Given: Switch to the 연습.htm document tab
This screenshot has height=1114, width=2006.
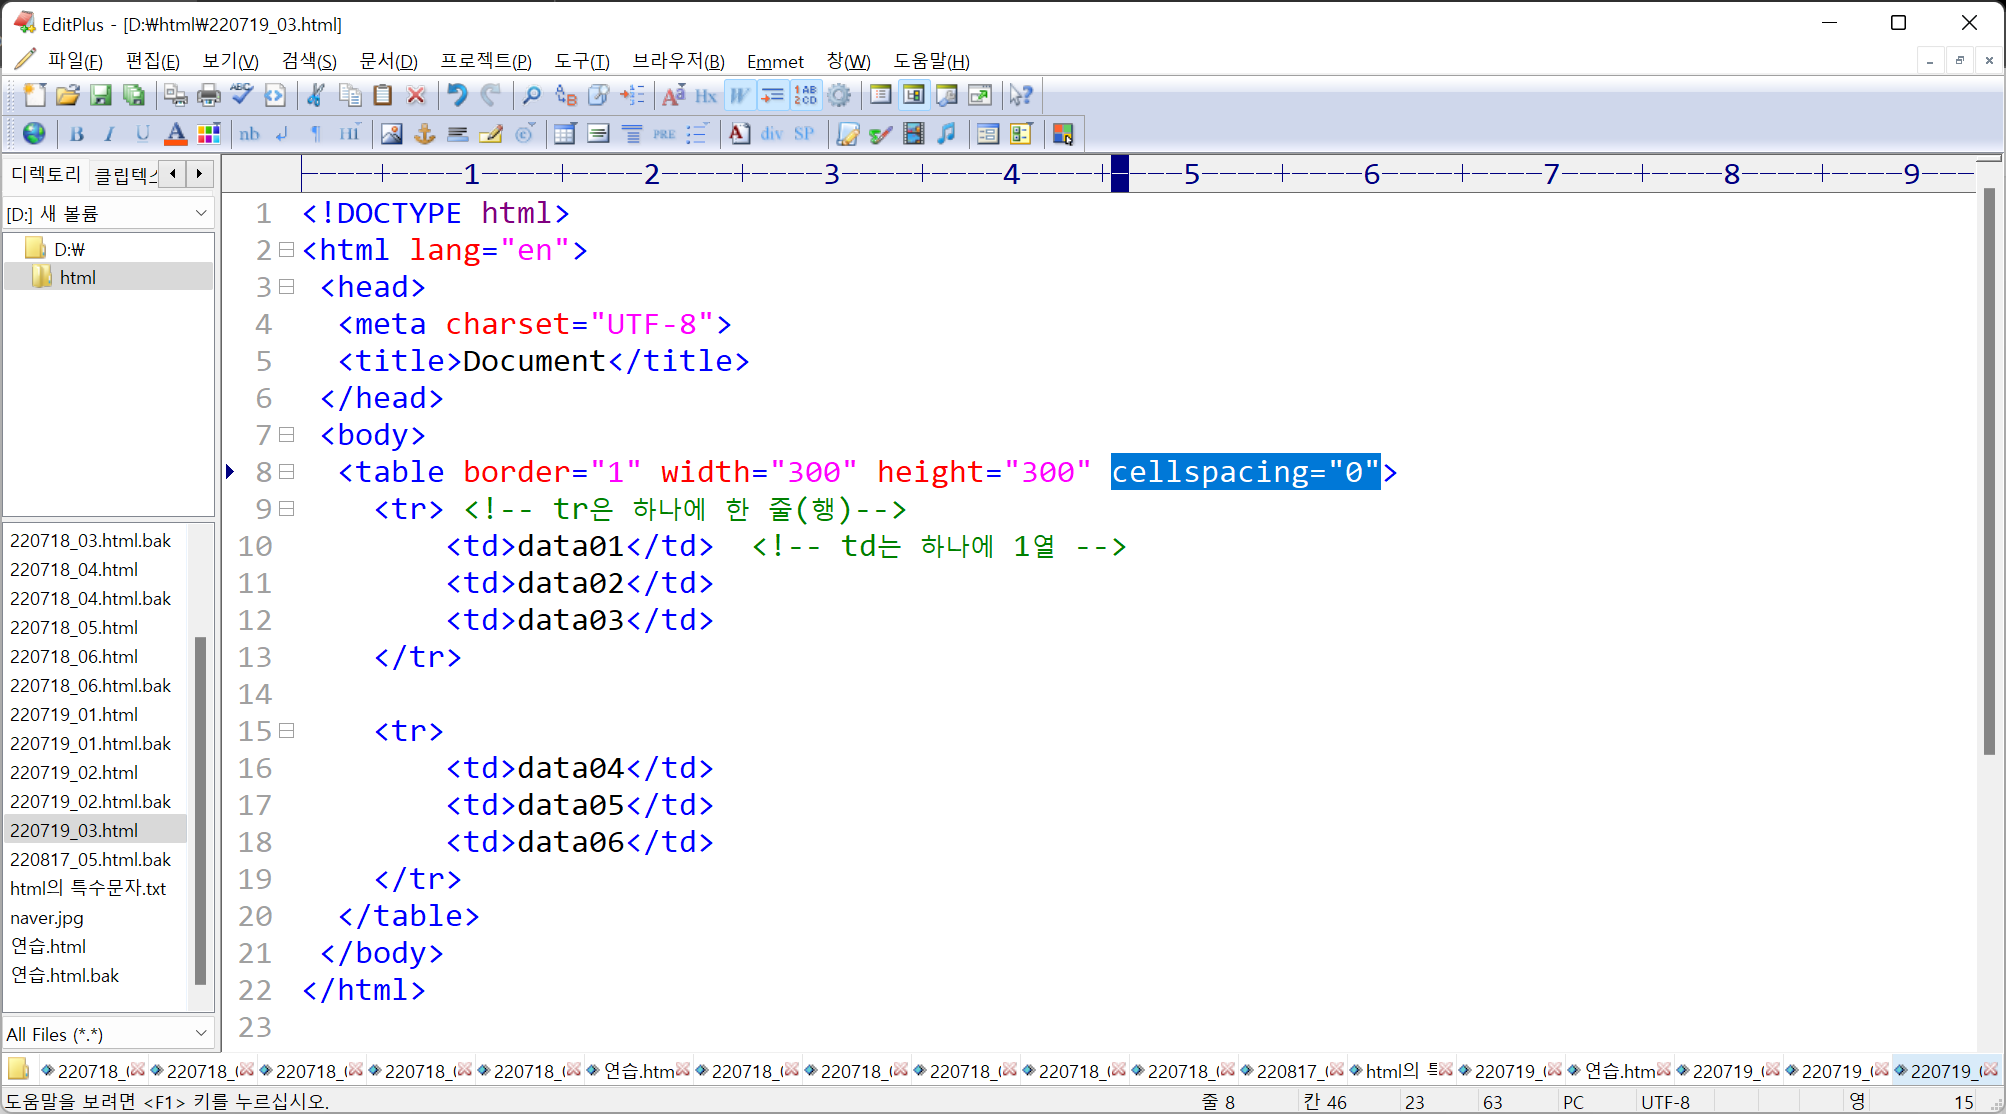Looking at the screenshot, I should point(638,1071).
